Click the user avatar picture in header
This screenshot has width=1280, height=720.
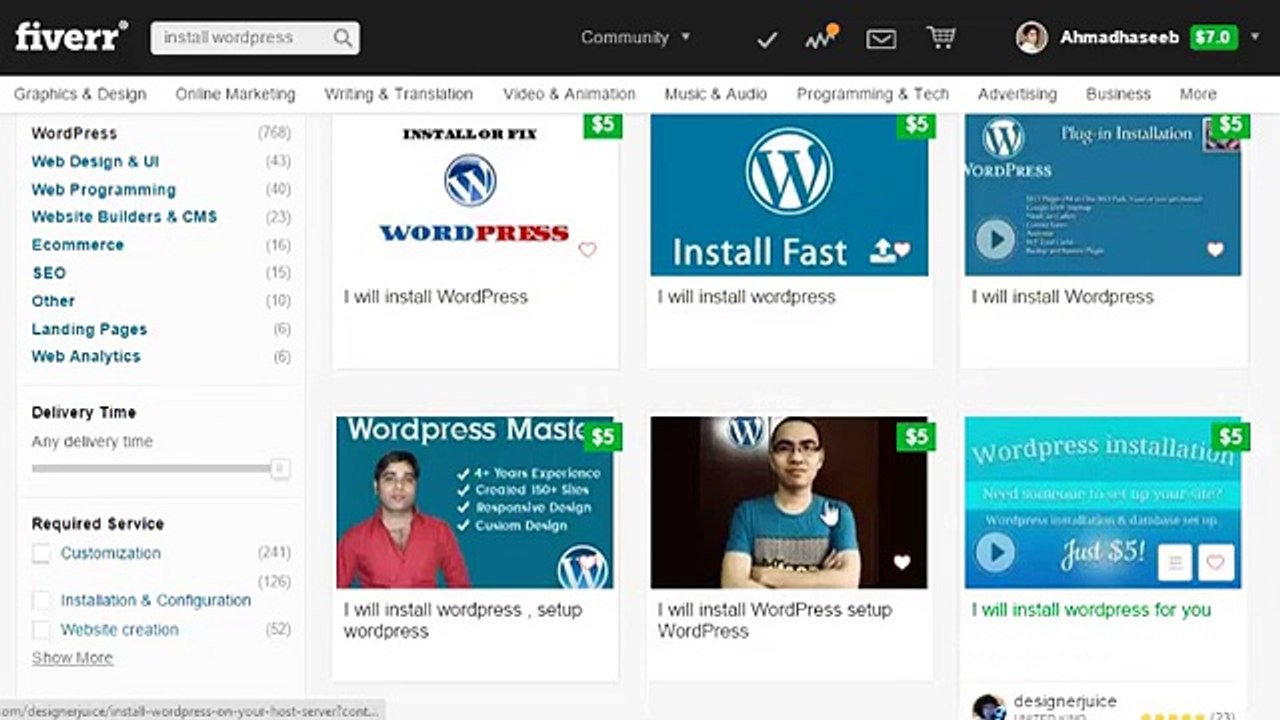pos(1032,38)
